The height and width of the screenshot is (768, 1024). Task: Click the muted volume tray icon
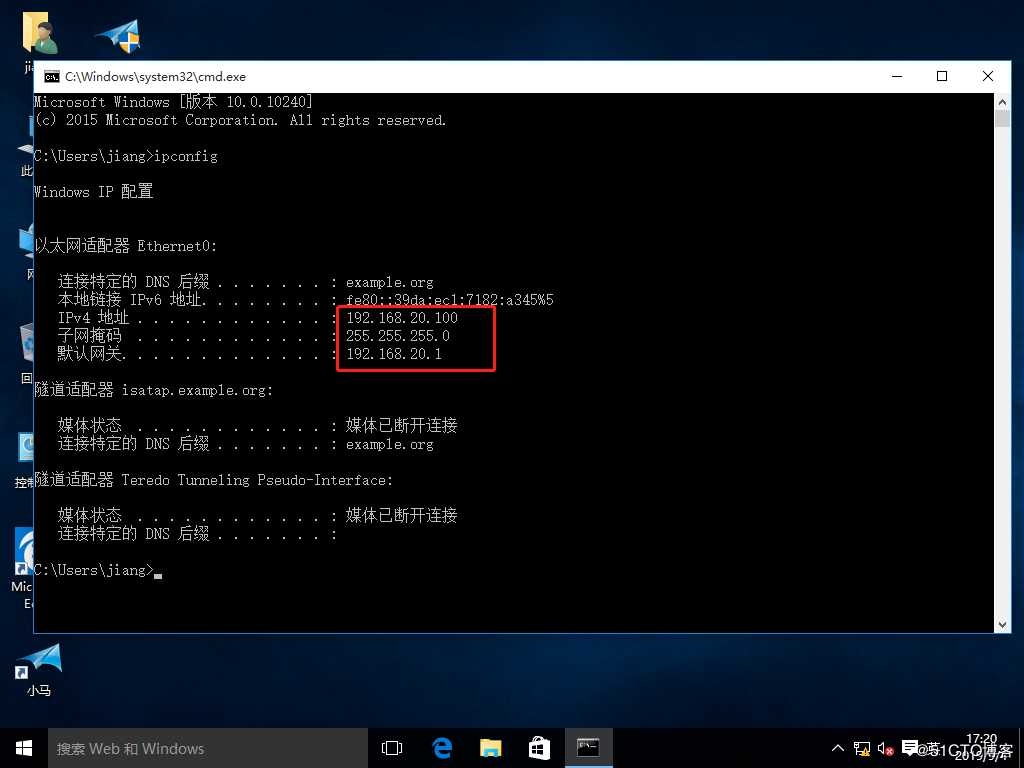coord(886,749)
